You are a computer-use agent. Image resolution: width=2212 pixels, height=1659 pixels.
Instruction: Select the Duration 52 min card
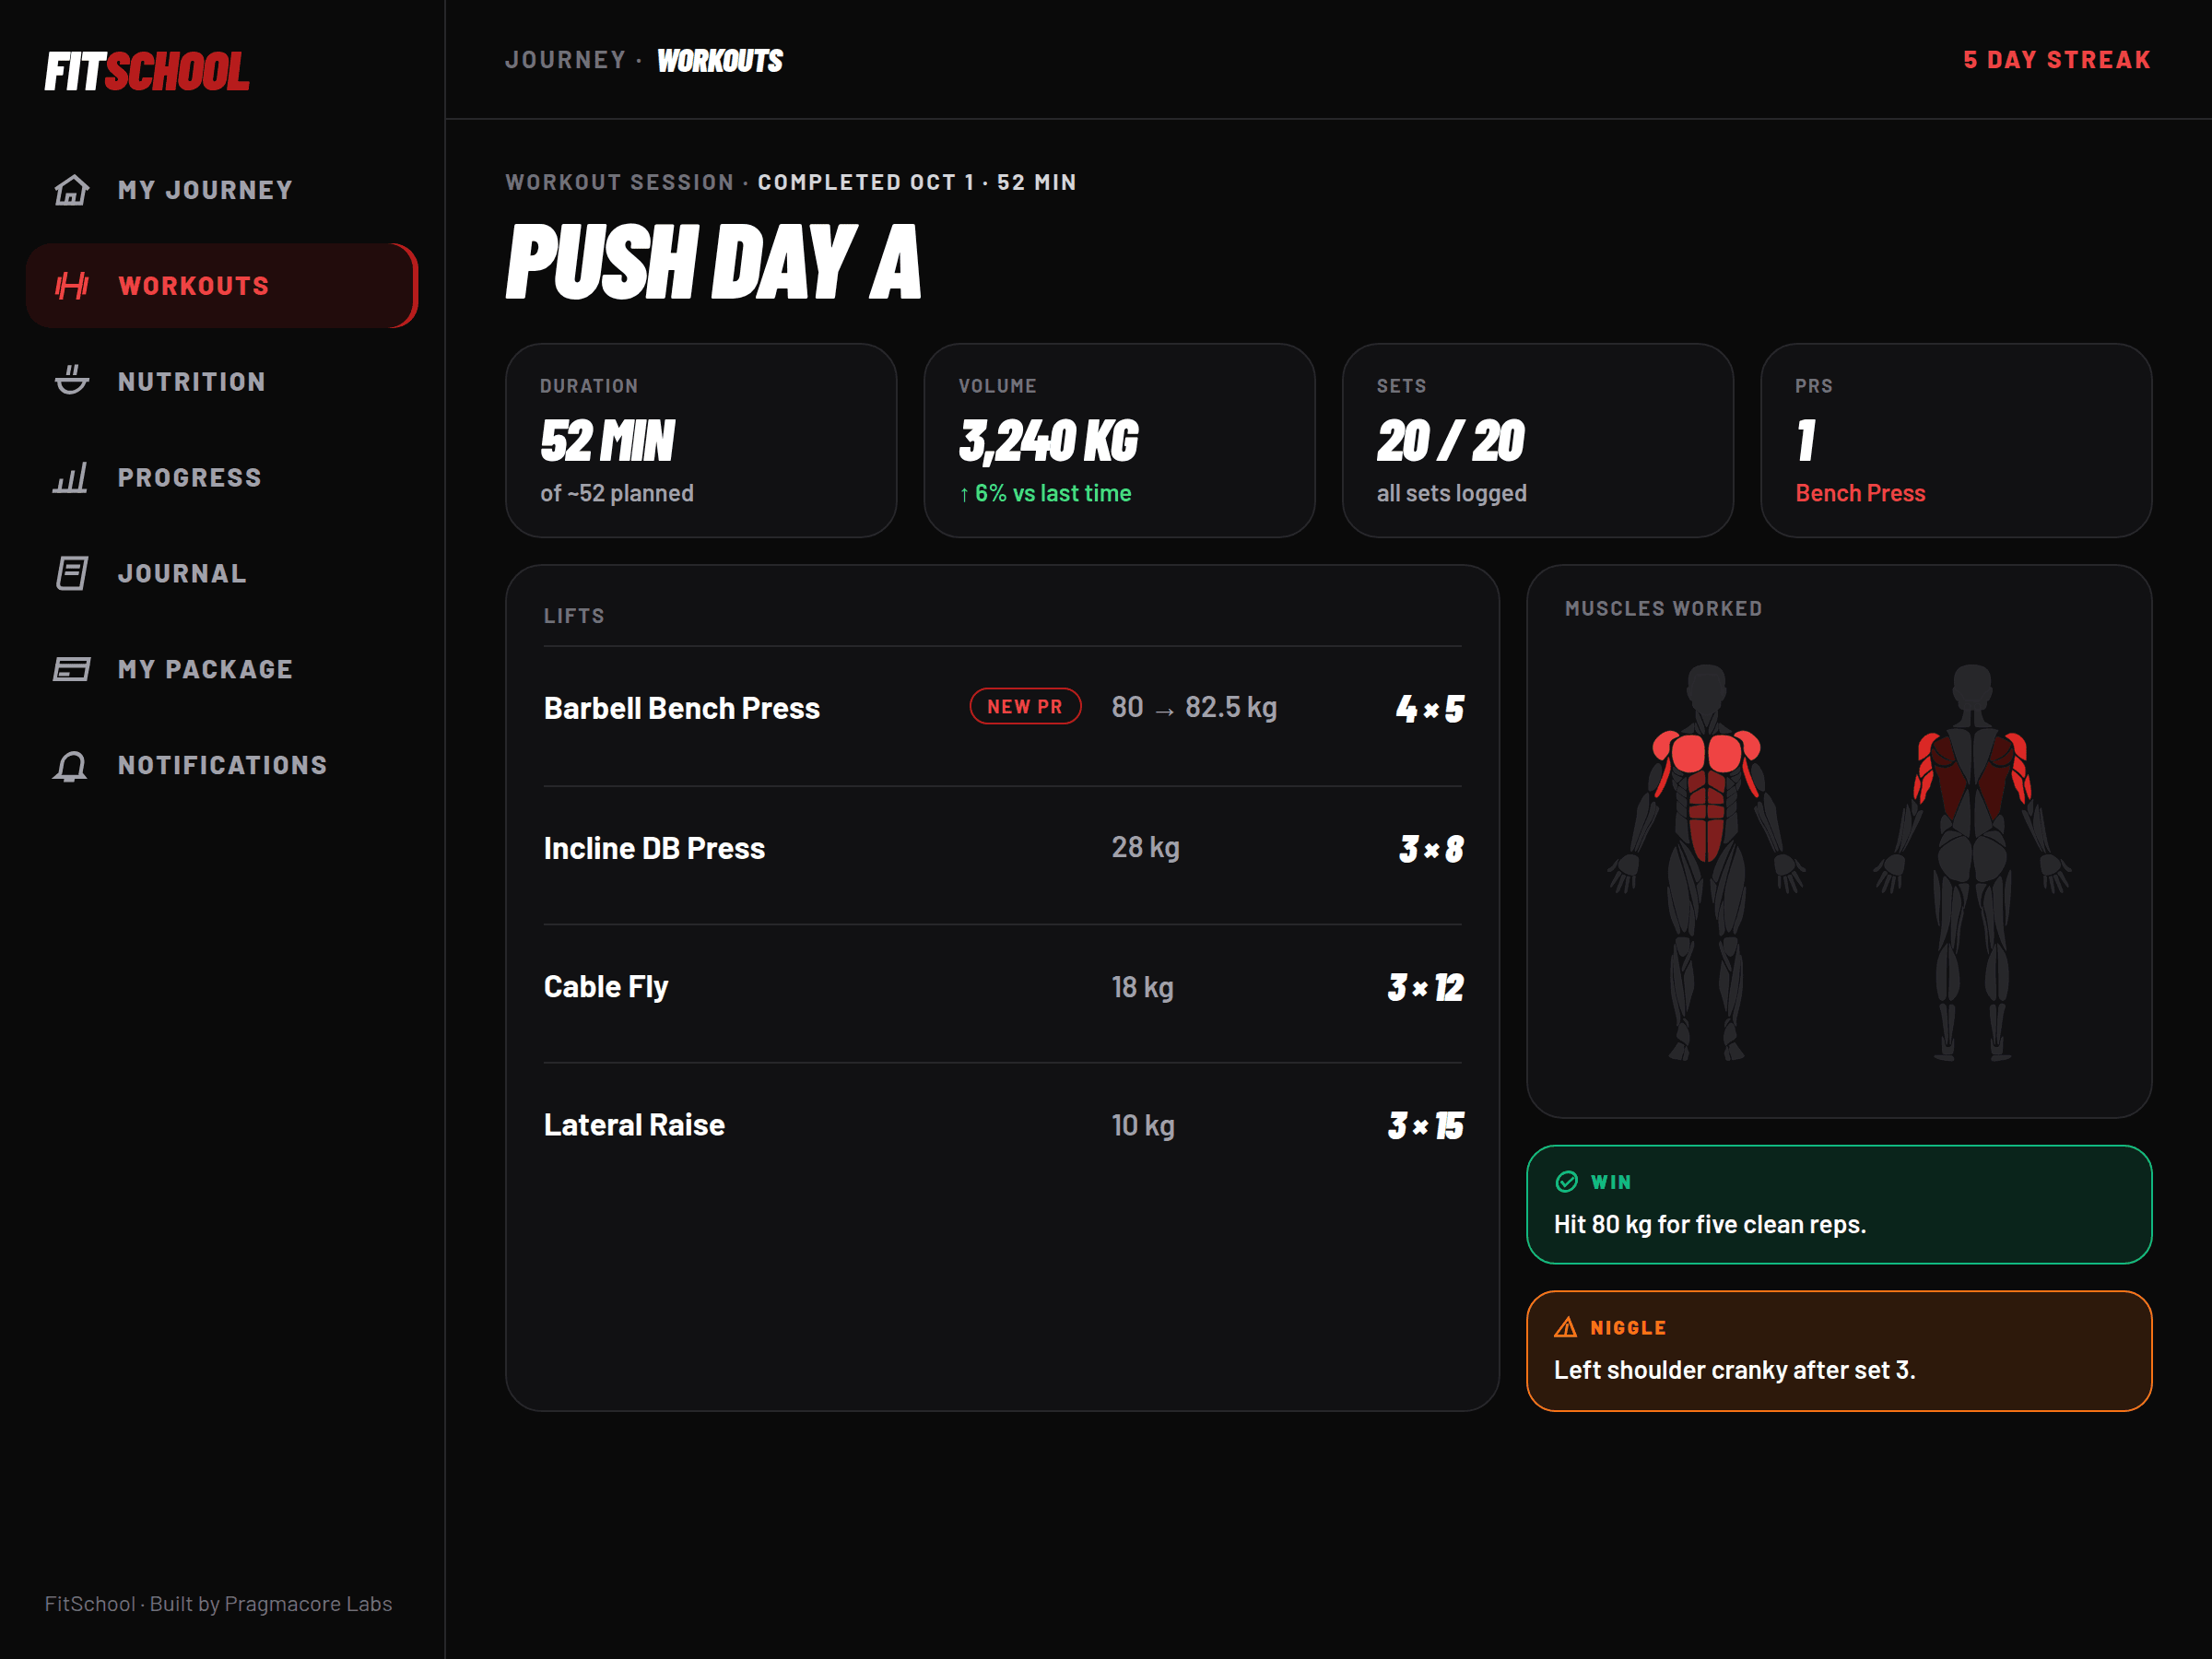click(701, 441)
